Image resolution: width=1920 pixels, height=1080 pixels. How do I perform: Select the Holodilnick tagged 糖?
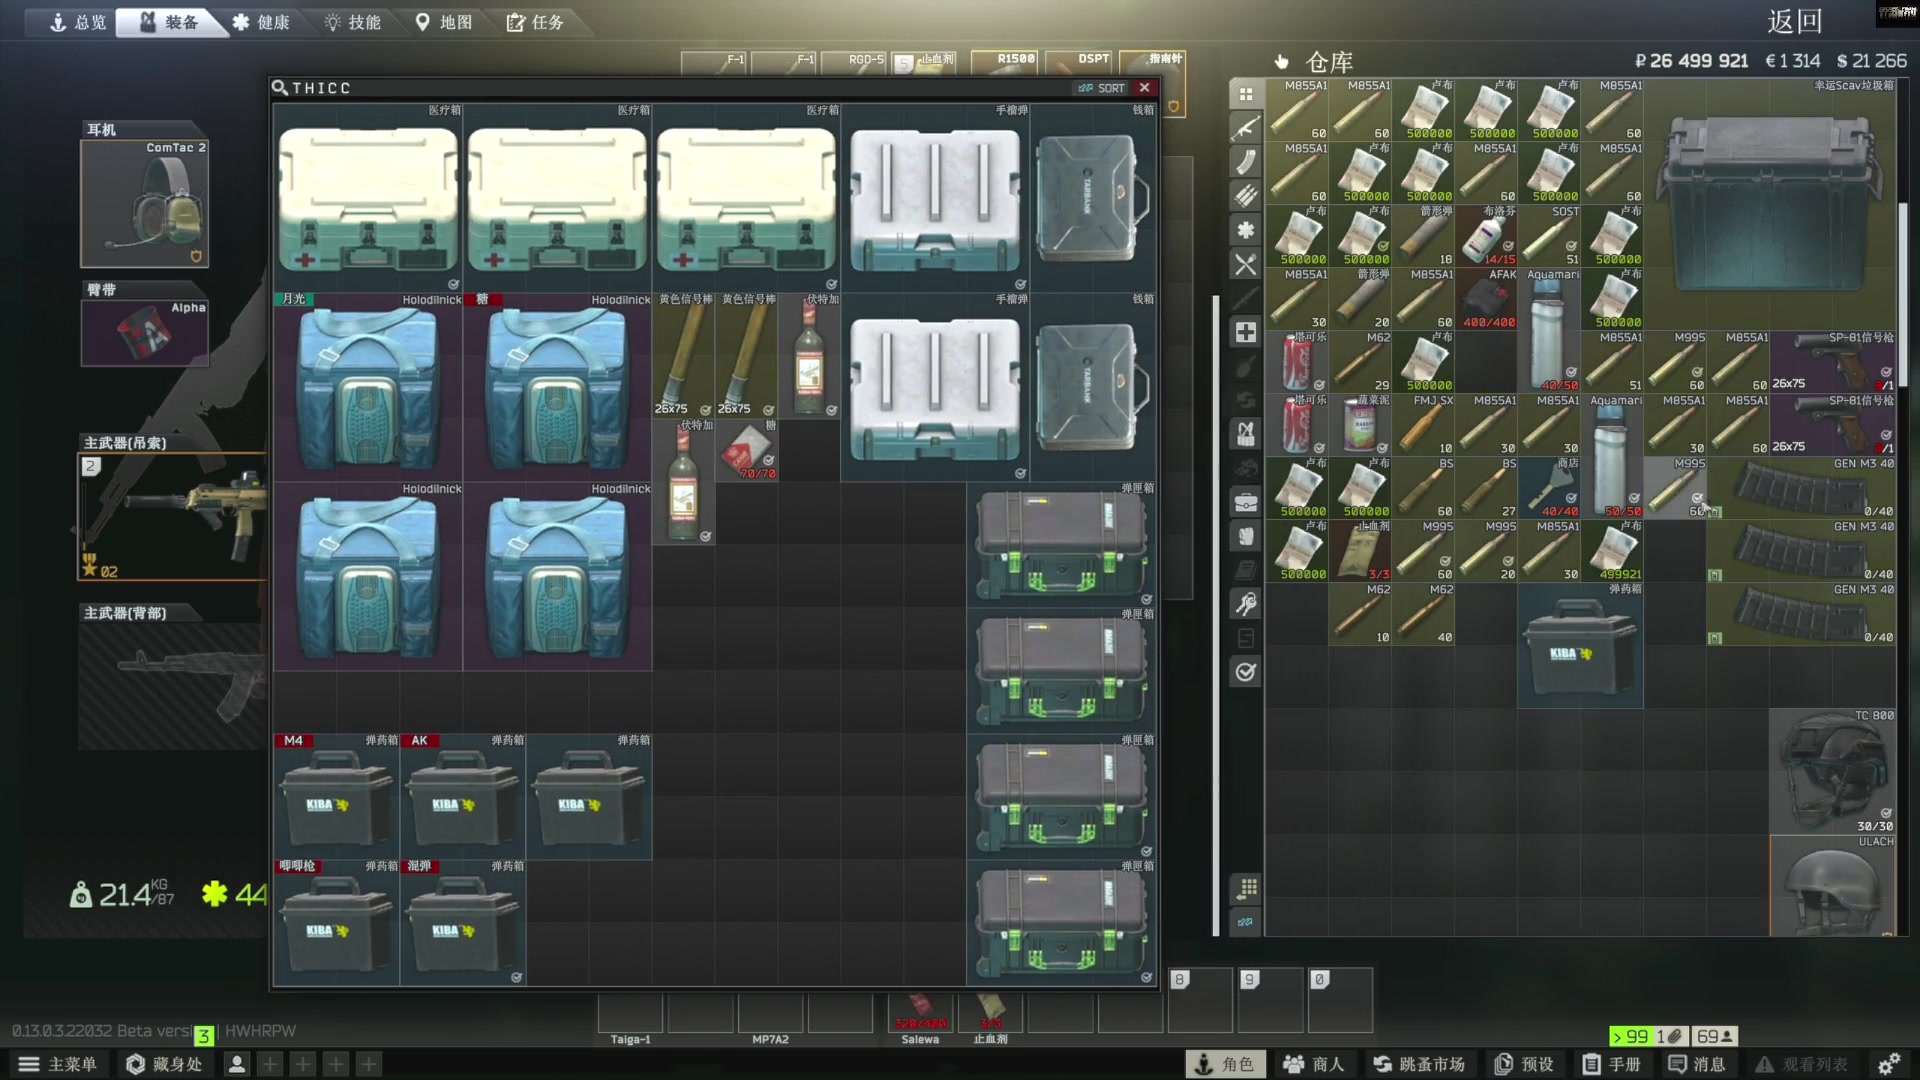(x=557, y=387)
